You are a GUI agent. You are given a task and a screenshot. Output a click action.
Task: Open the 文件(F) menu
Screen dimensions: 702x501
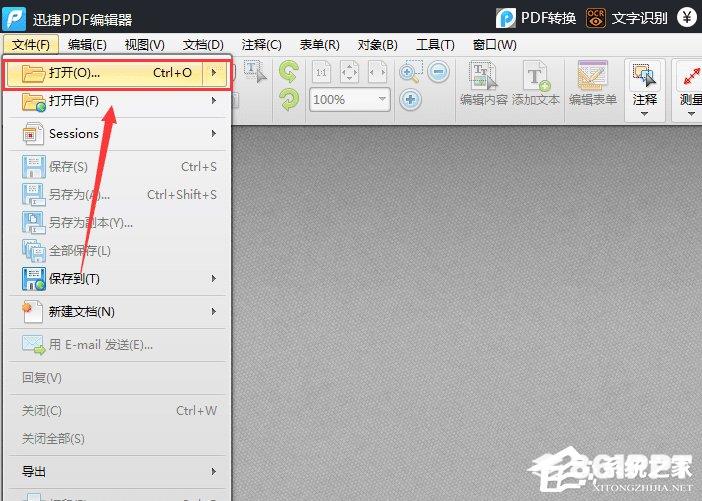coord(31,44)
